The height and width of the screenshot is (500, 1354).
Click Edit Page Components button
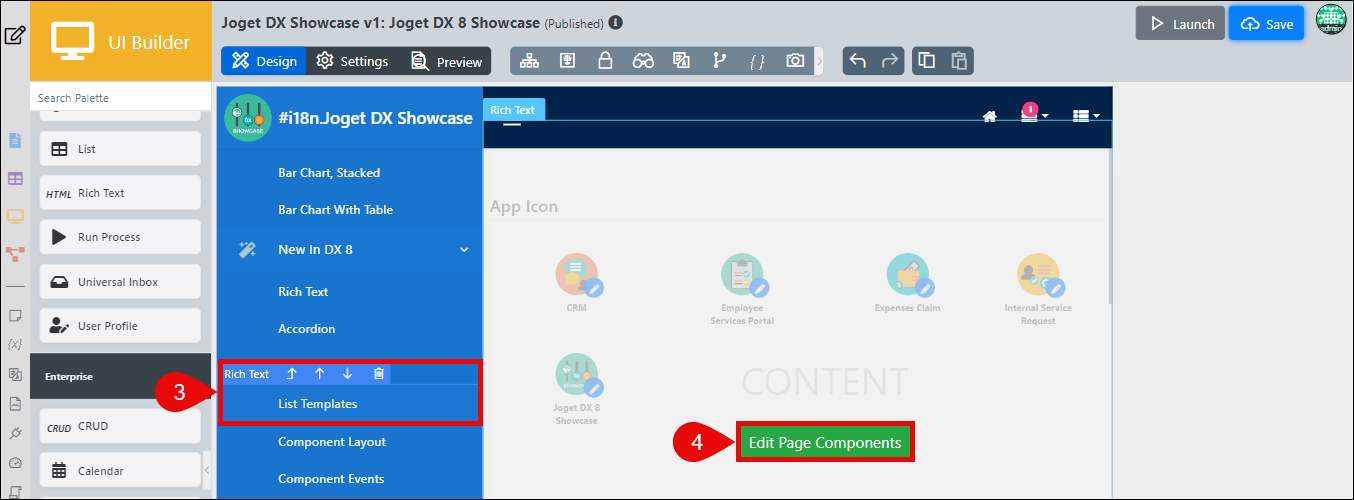point(825,442)
